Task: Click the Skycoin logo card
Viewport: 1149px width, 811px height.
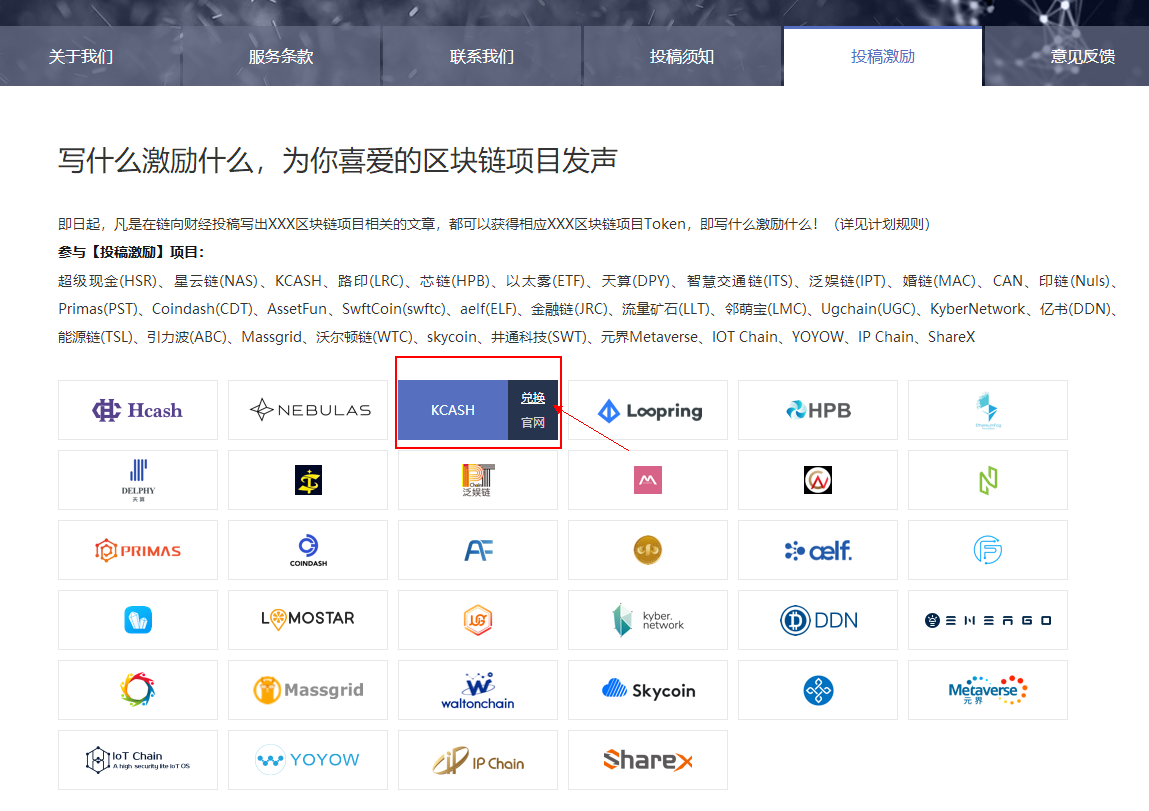Action: click(x=648, y=690)
